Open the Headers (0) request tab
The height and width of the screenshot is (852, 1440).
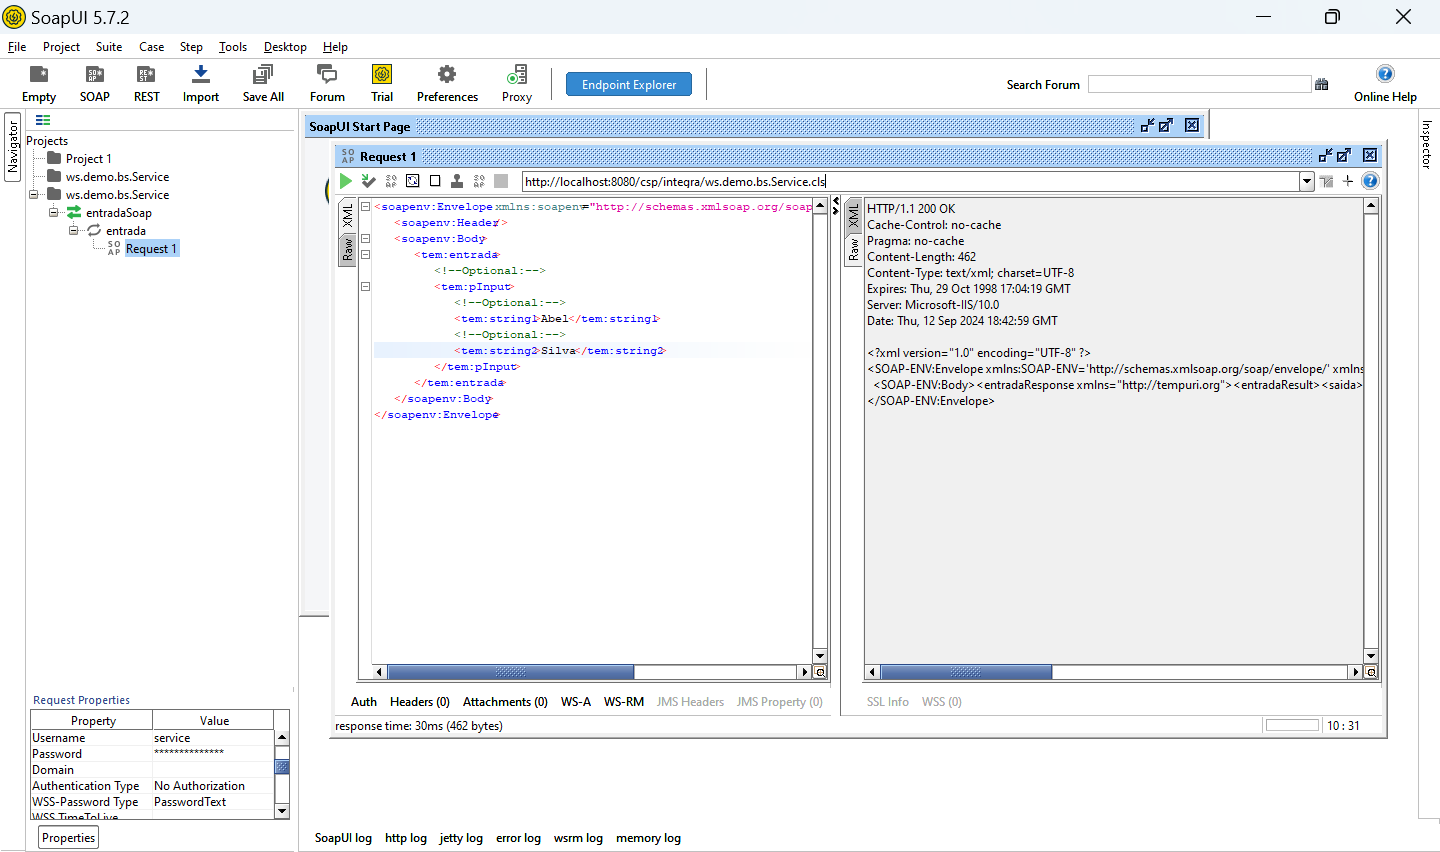point(419,702)
